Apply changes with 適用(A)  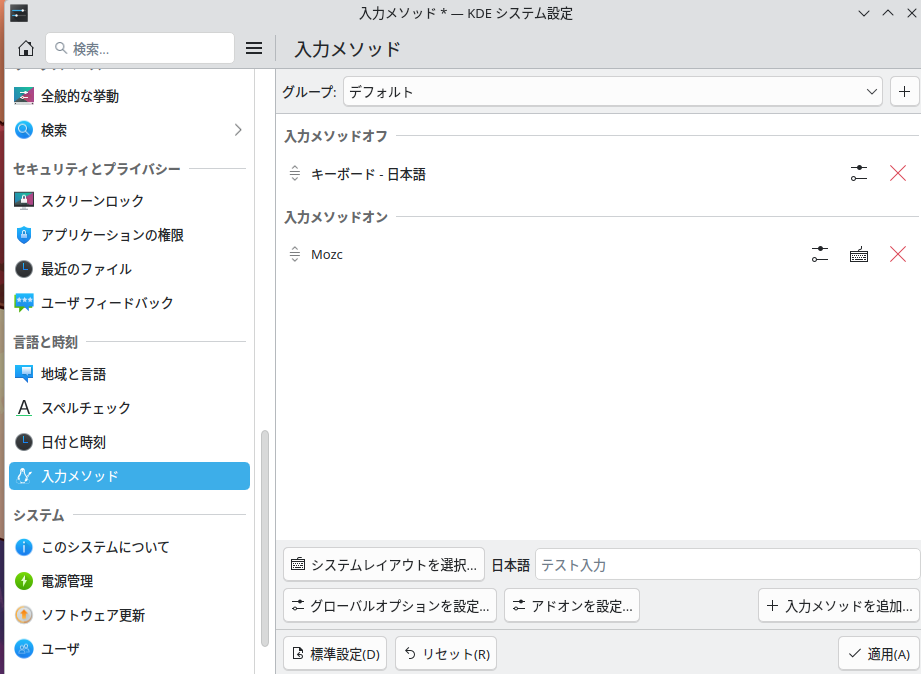tap(879, 653)
